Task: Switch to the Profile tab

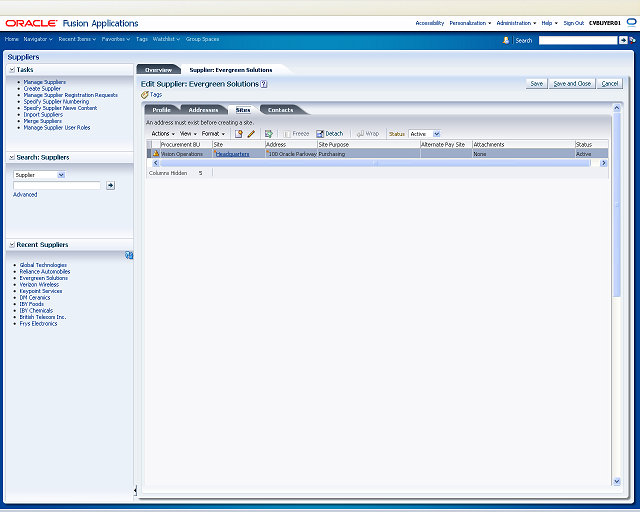Action: 161,110
